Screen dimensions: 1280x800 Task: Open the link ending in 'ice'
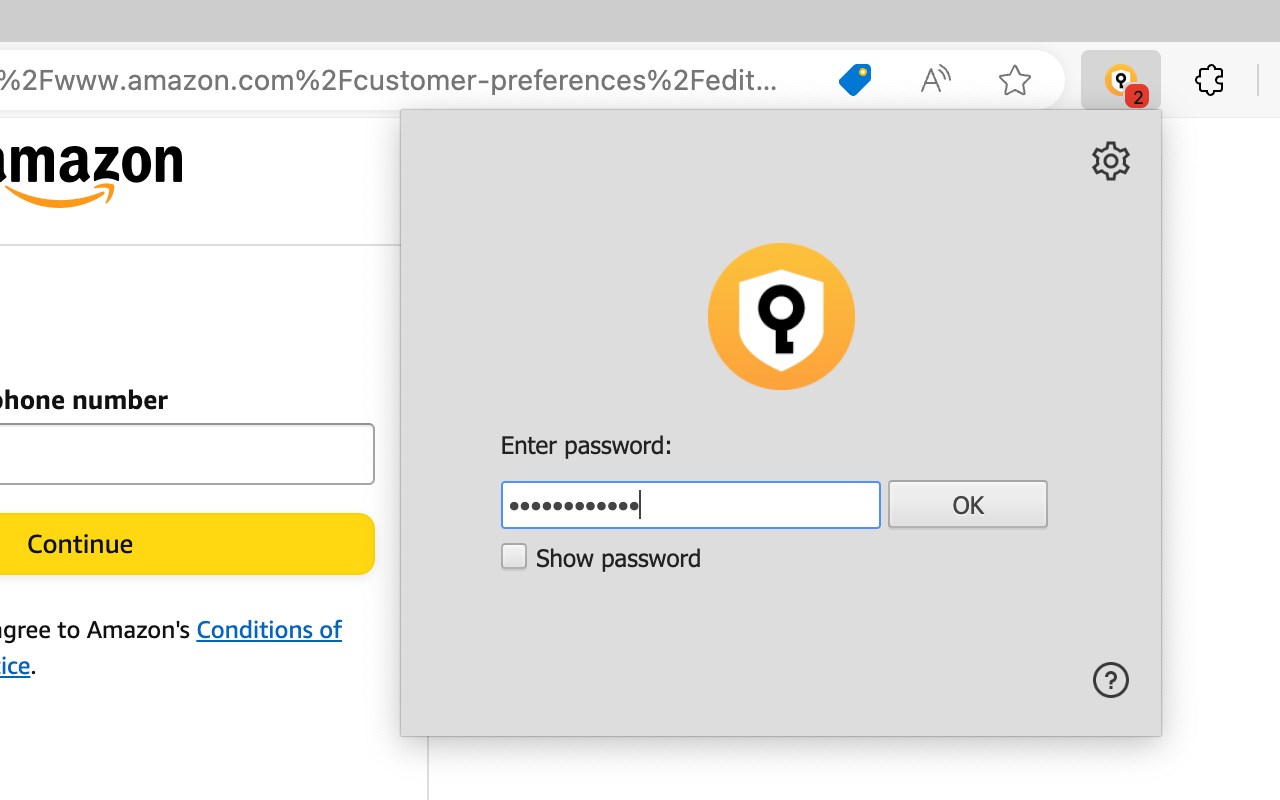point(15,666)
